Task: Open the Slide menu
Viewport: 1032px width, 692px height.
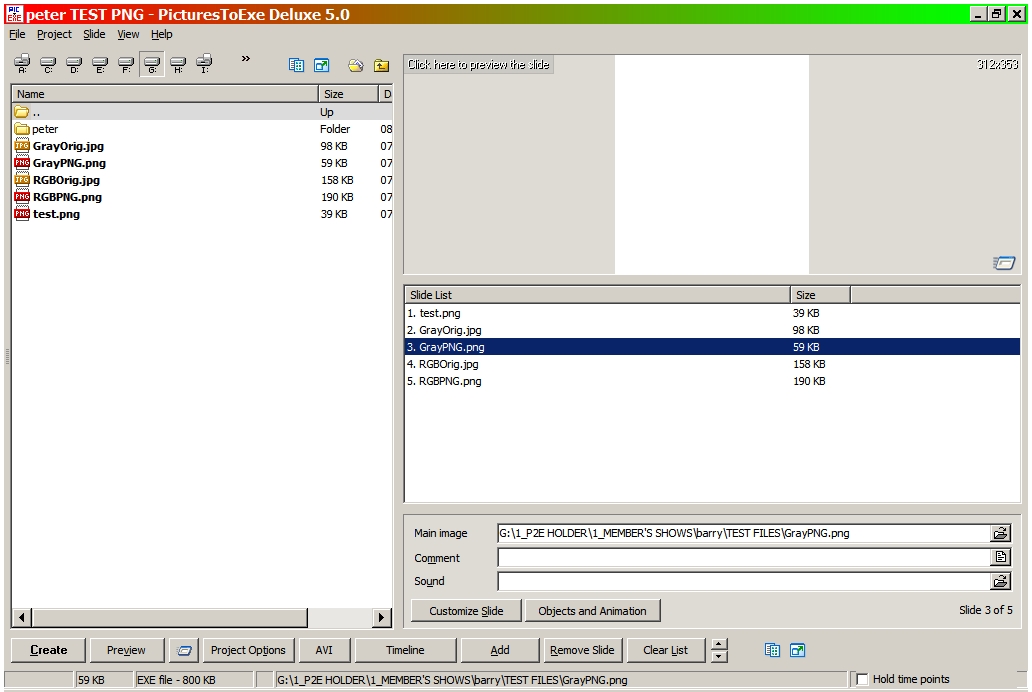Action: coord(94,34)
